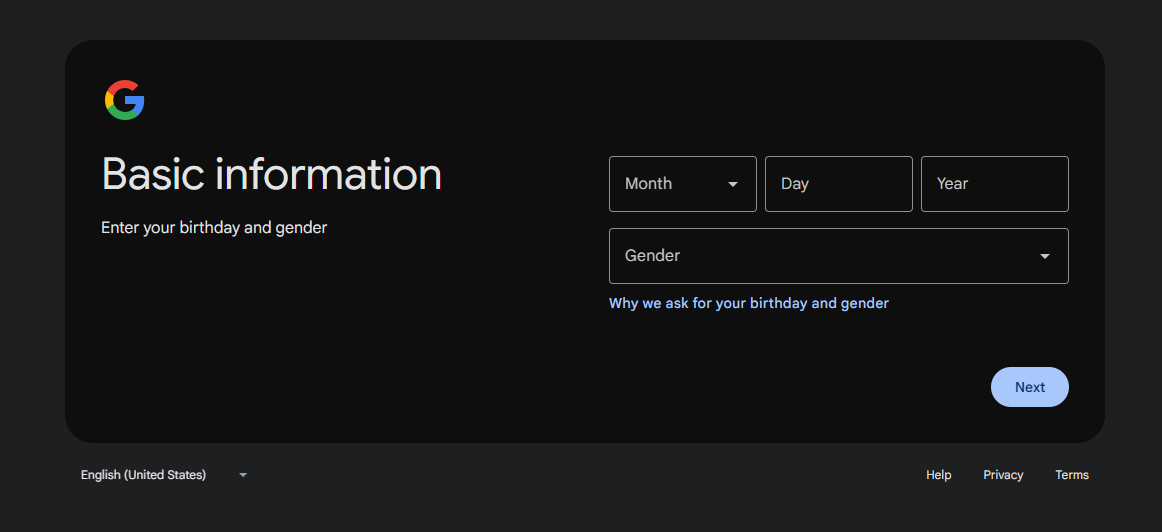The width and height of the screenshot is (1162, 532).
Task: Focus the Day input field
Action: [838, 184]
